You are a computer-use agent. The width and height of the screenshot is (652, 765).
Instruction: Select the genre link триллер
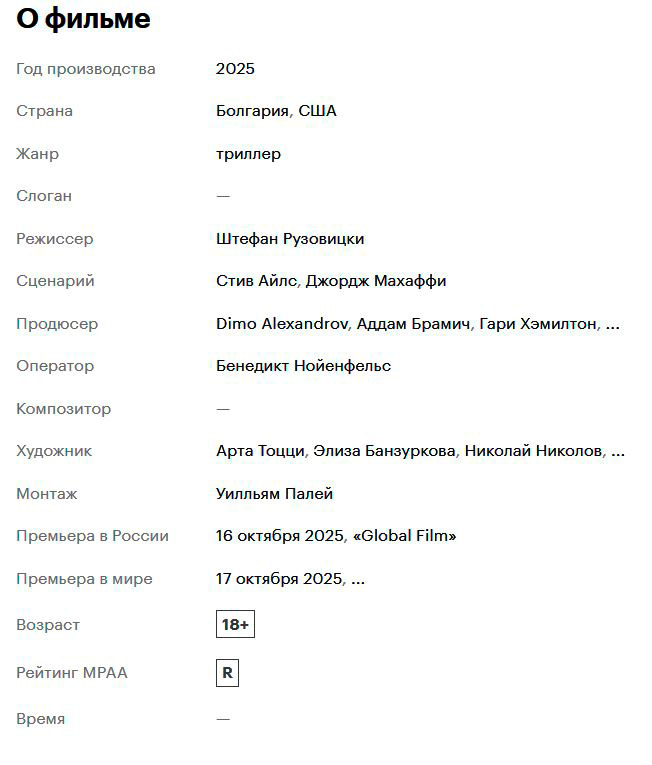pos(248,154)
